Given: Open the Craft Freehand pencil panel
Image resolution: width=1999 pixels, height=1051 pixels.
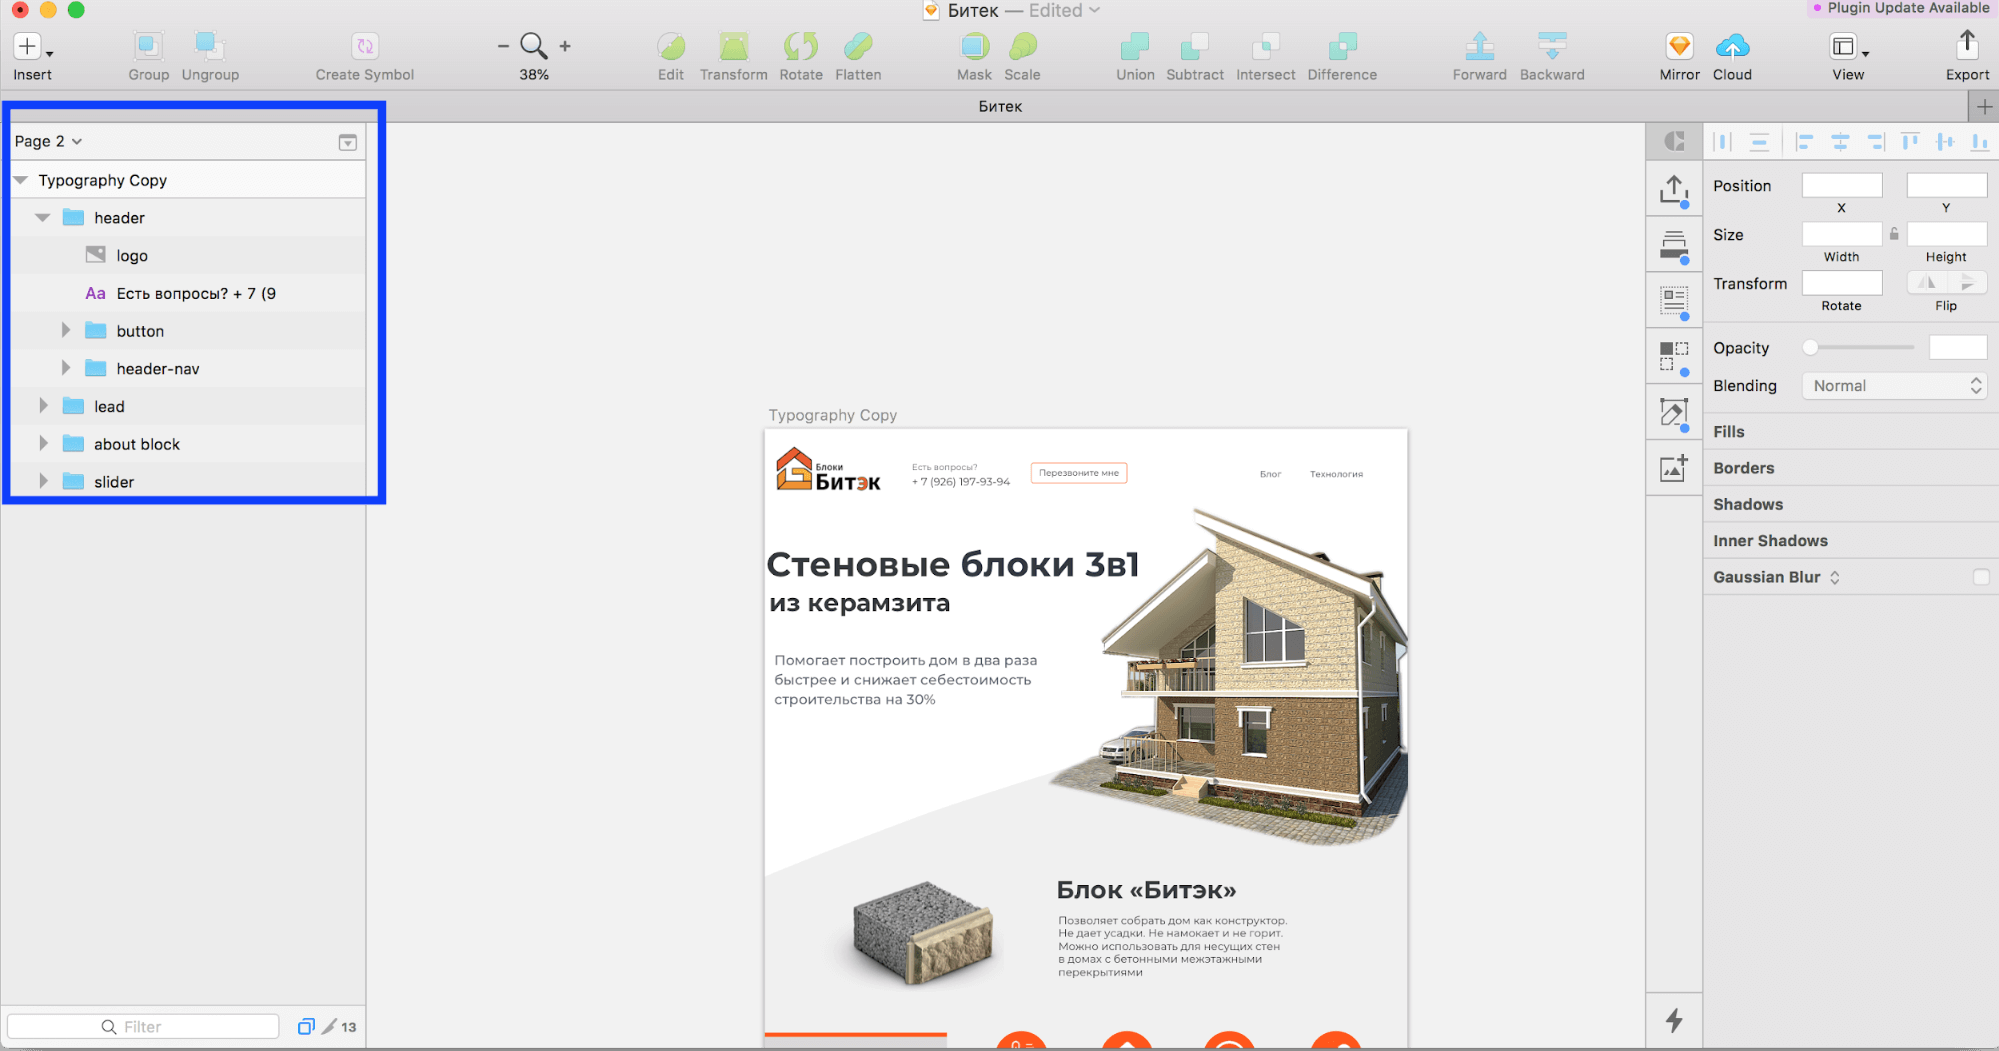Looking at the screenshot, I should click(x=1674, y=413).
